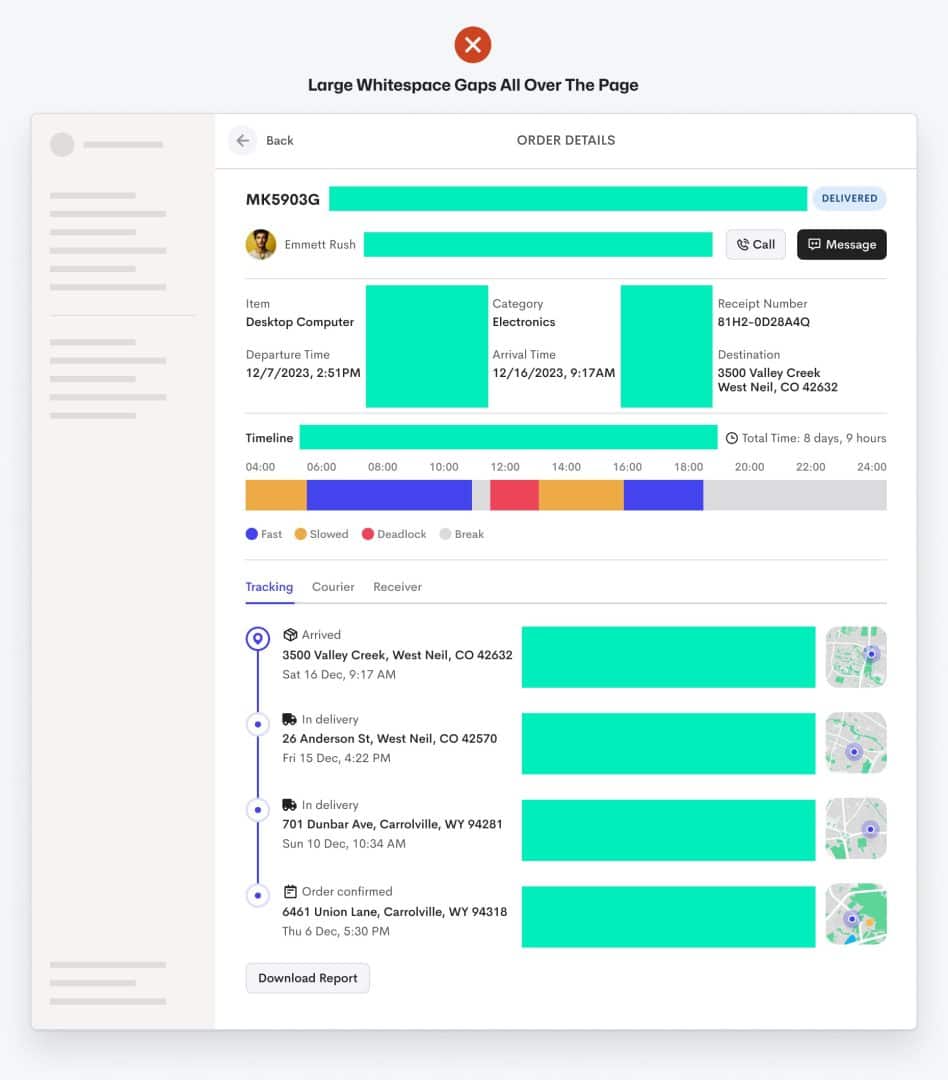Screen dimensions: 948x1080
Task: Click the Arrived location pin marker
Action: click(258, 639)
